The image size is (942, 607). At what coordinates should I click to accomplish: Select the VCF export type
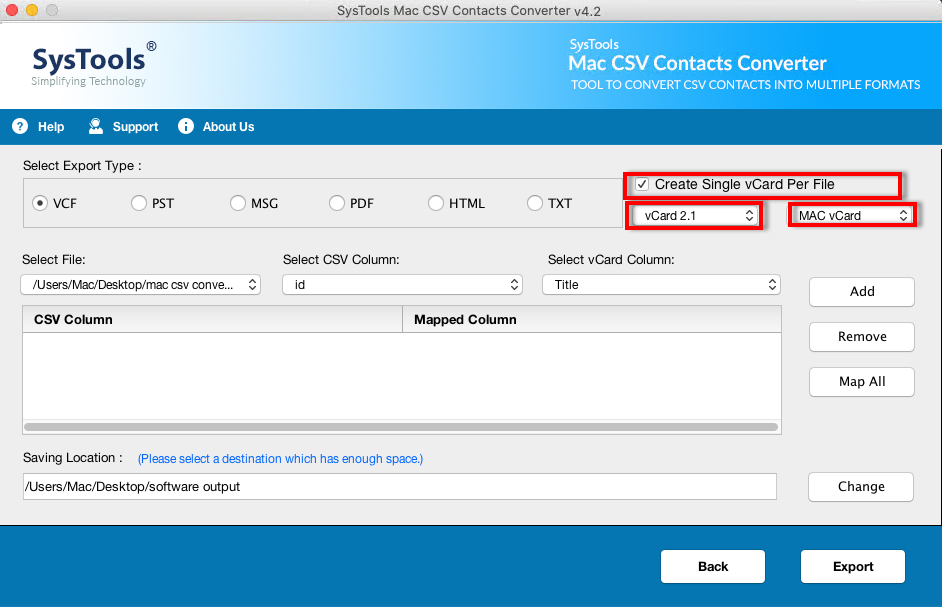tap(40, 203)
